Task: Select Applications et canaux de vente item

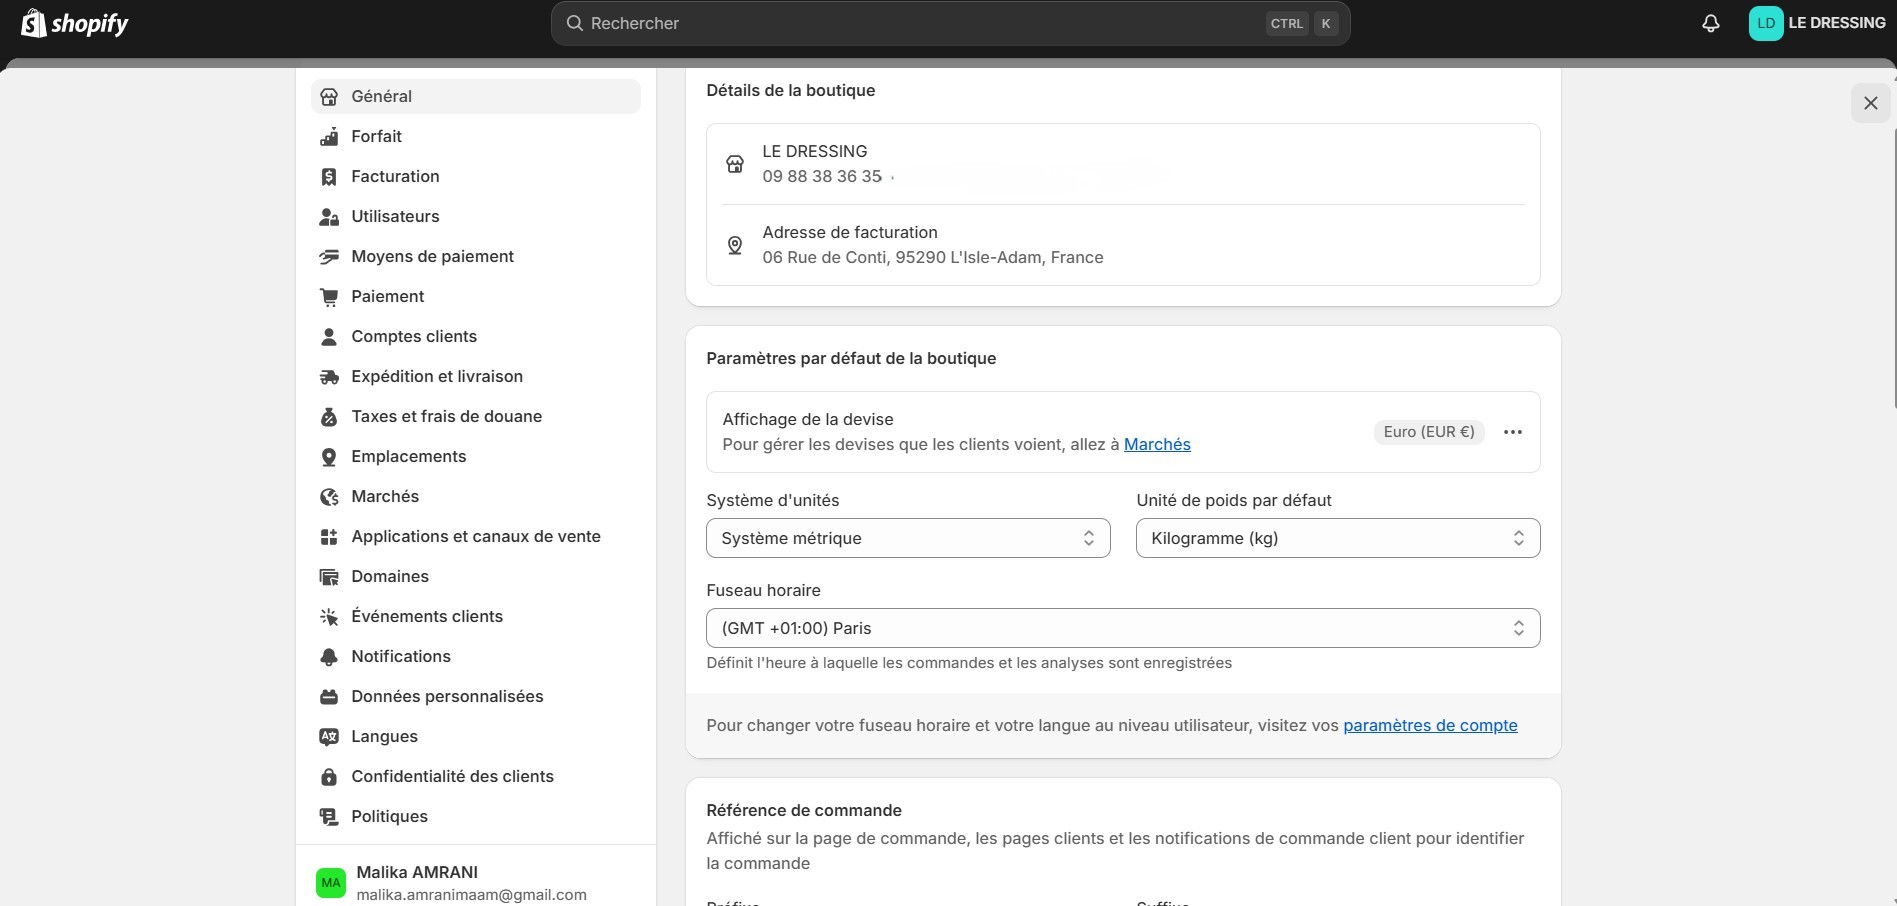Action: [476, 536]
